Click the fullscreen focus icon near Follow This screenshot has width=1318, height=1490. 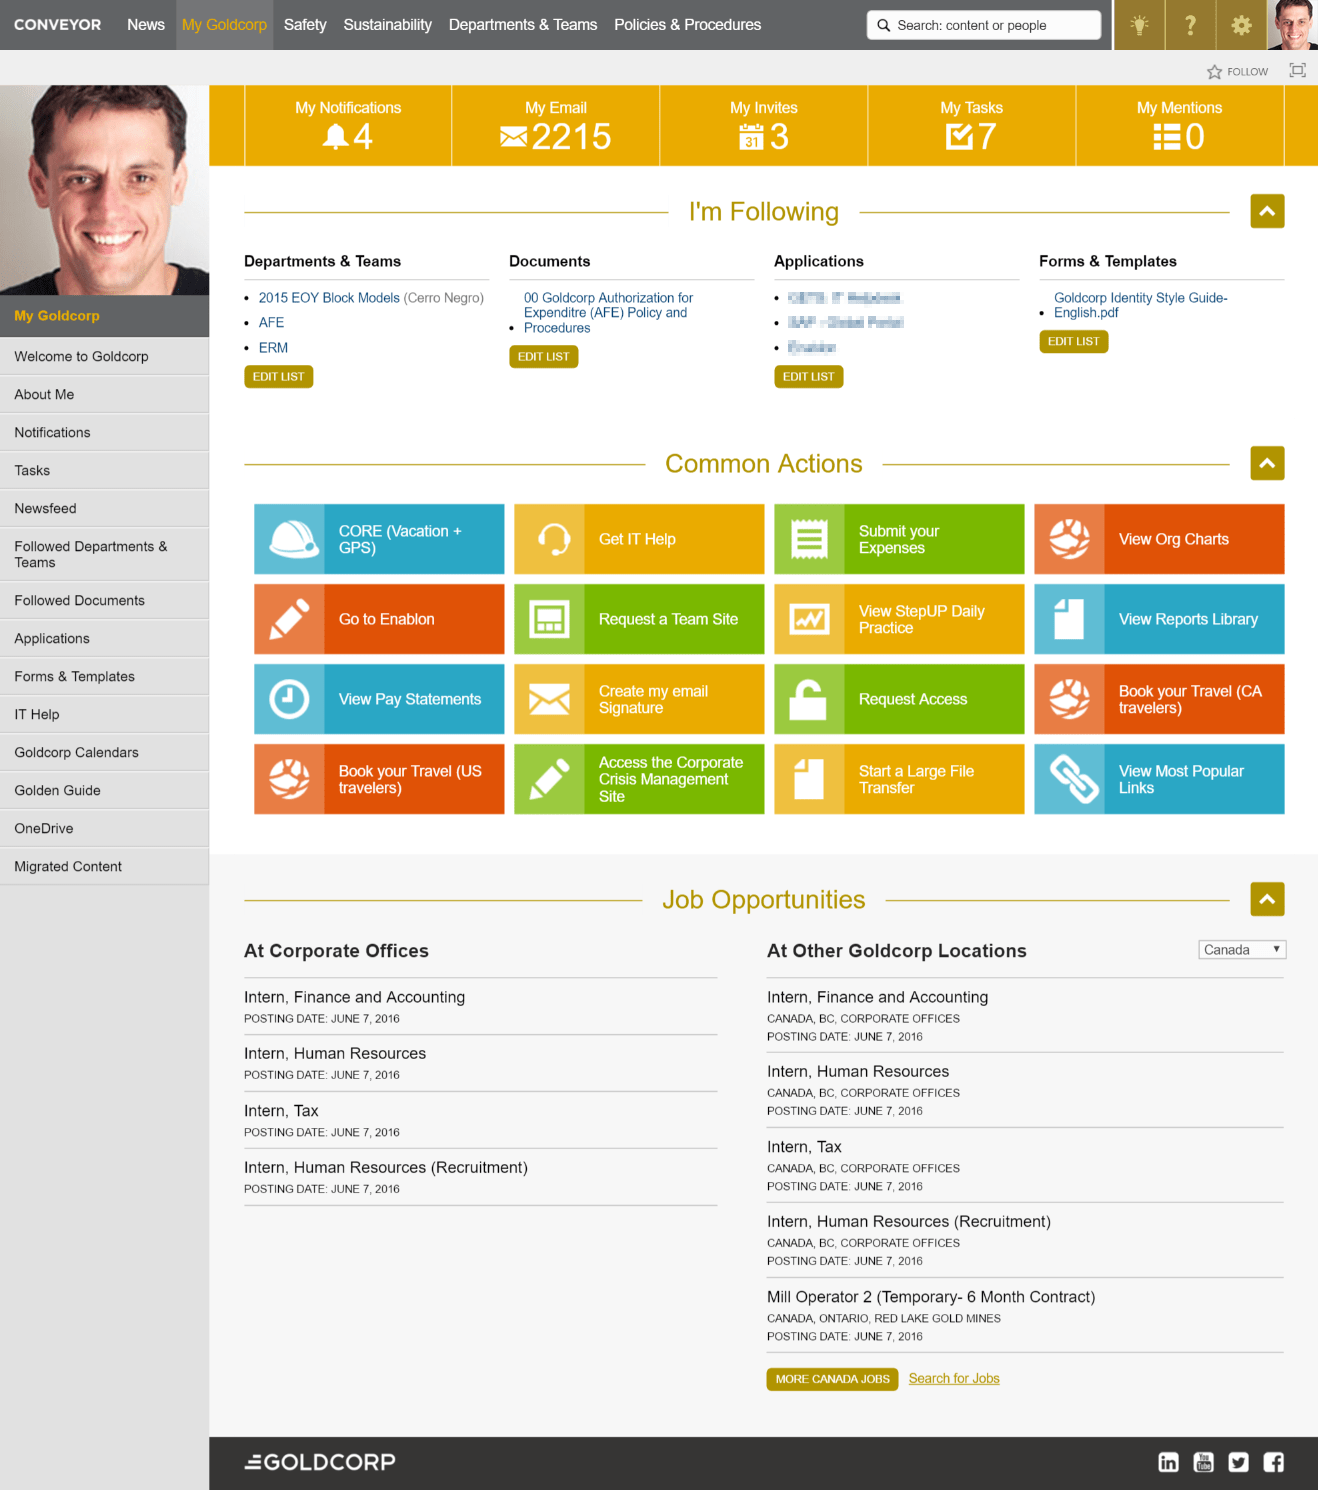tap(1297, 70)
